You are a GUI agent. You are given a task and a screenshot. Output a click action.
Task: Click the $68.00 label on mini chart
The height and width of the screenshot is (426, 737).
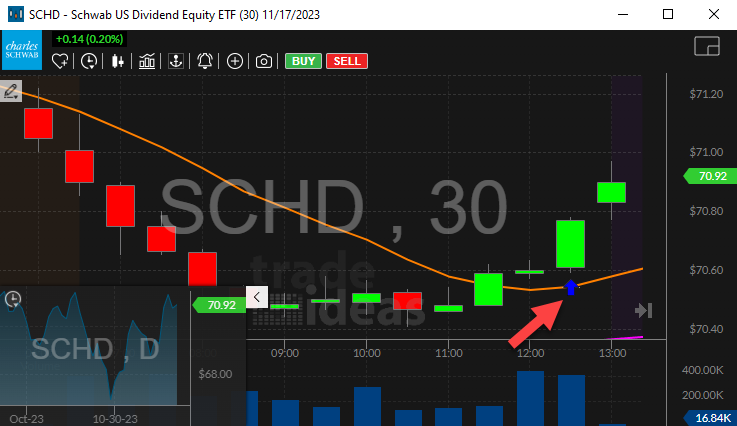coord(215,374)
